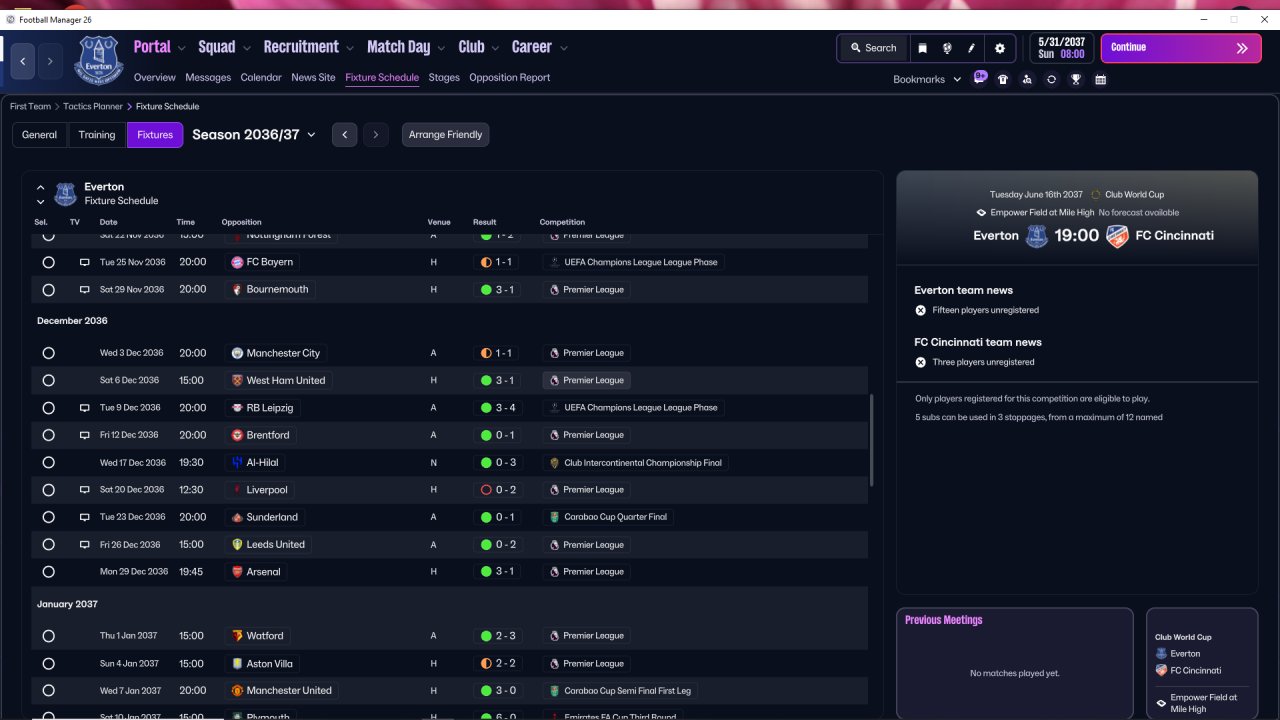Click the shirt icon in bookmarks bar
The image size is (1280, 720).
click(x=1003, y=79)
